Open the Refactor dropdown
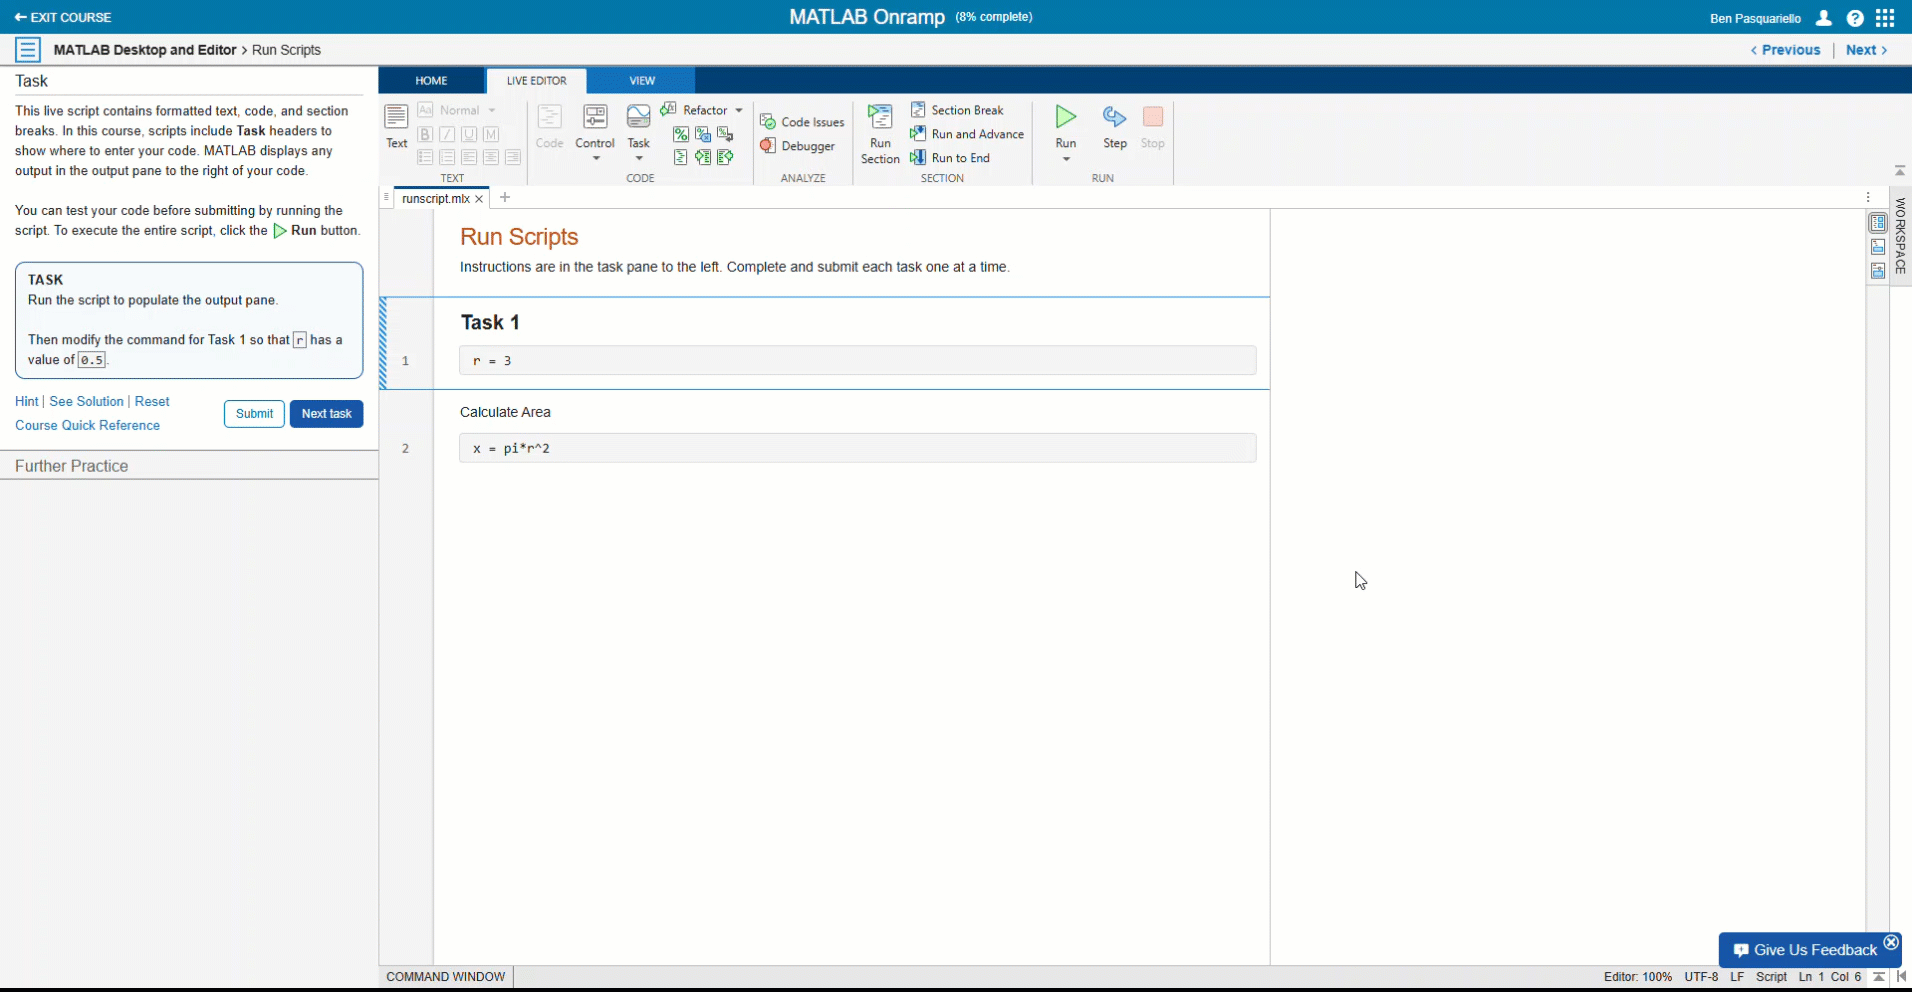The width and height of the screenshot is (1912, 992). (x=702, y=110)
